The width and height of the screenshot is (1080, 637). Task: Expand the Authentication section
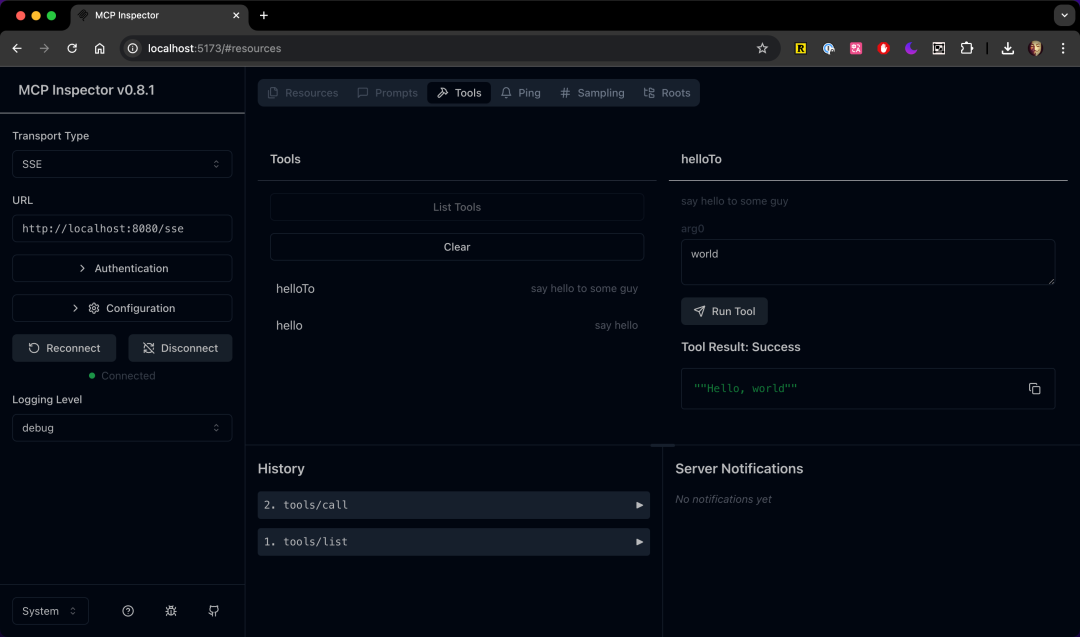click(122, 268)
